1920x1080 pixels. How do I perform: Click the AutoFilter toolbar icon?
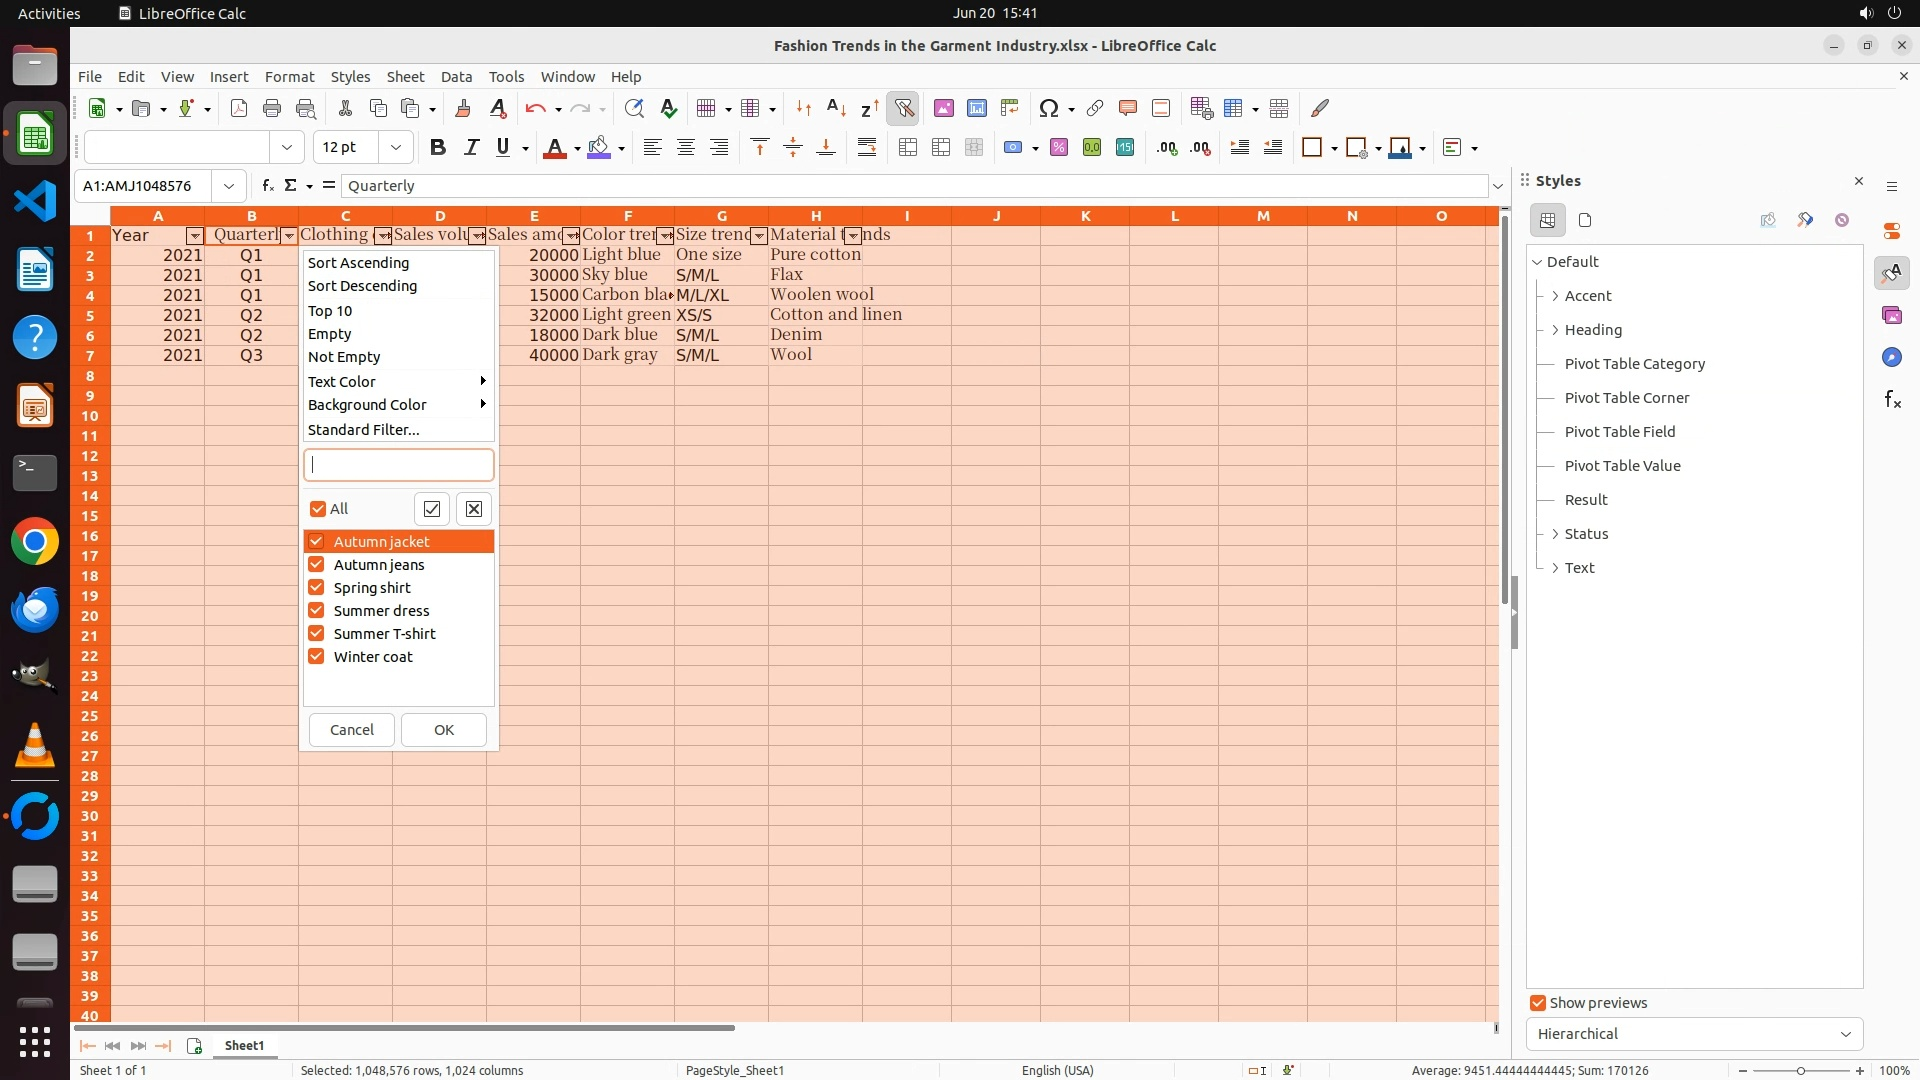(903, 108)
